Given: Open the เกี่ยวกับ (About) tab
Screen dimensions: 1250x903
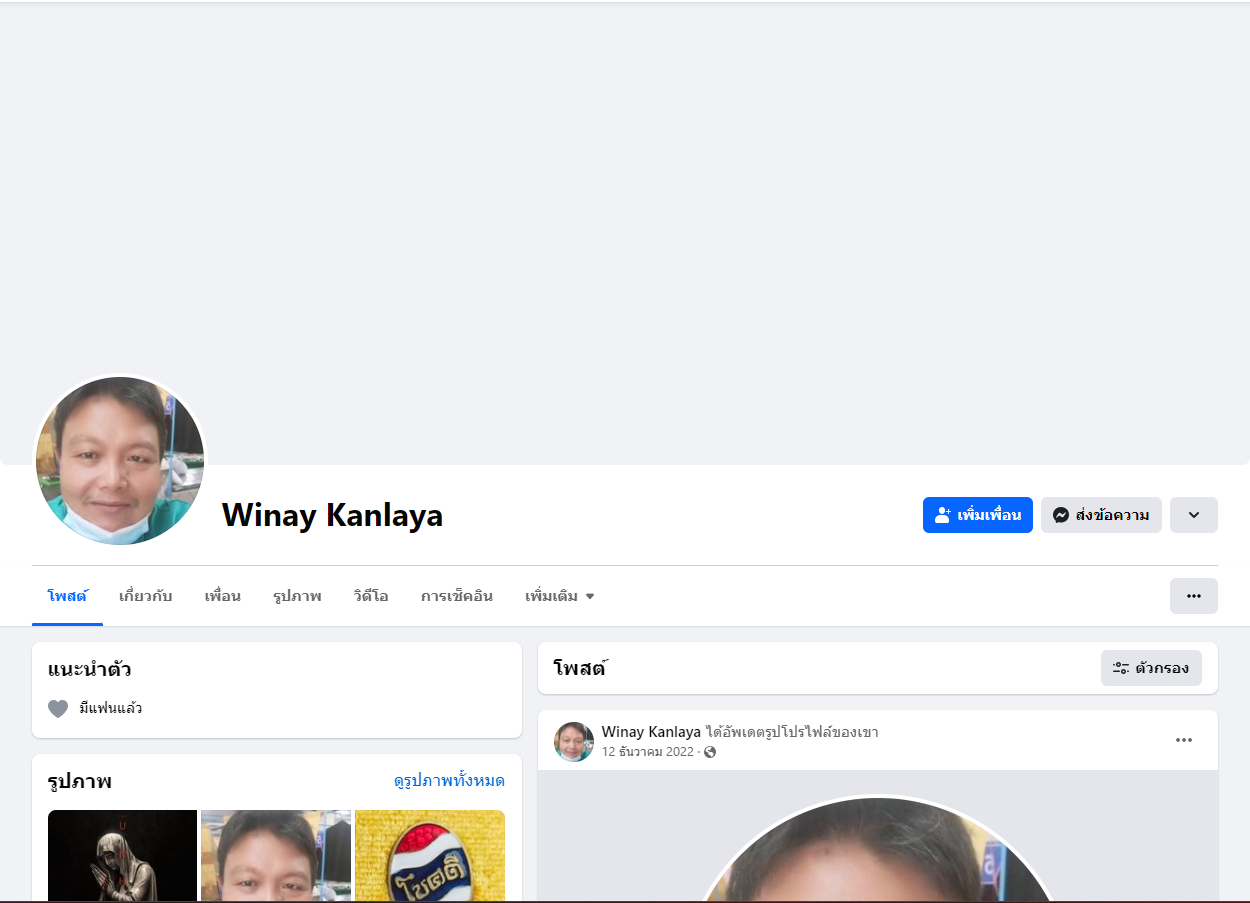Looking at the screenshot, I should click(x=146, y=596).
